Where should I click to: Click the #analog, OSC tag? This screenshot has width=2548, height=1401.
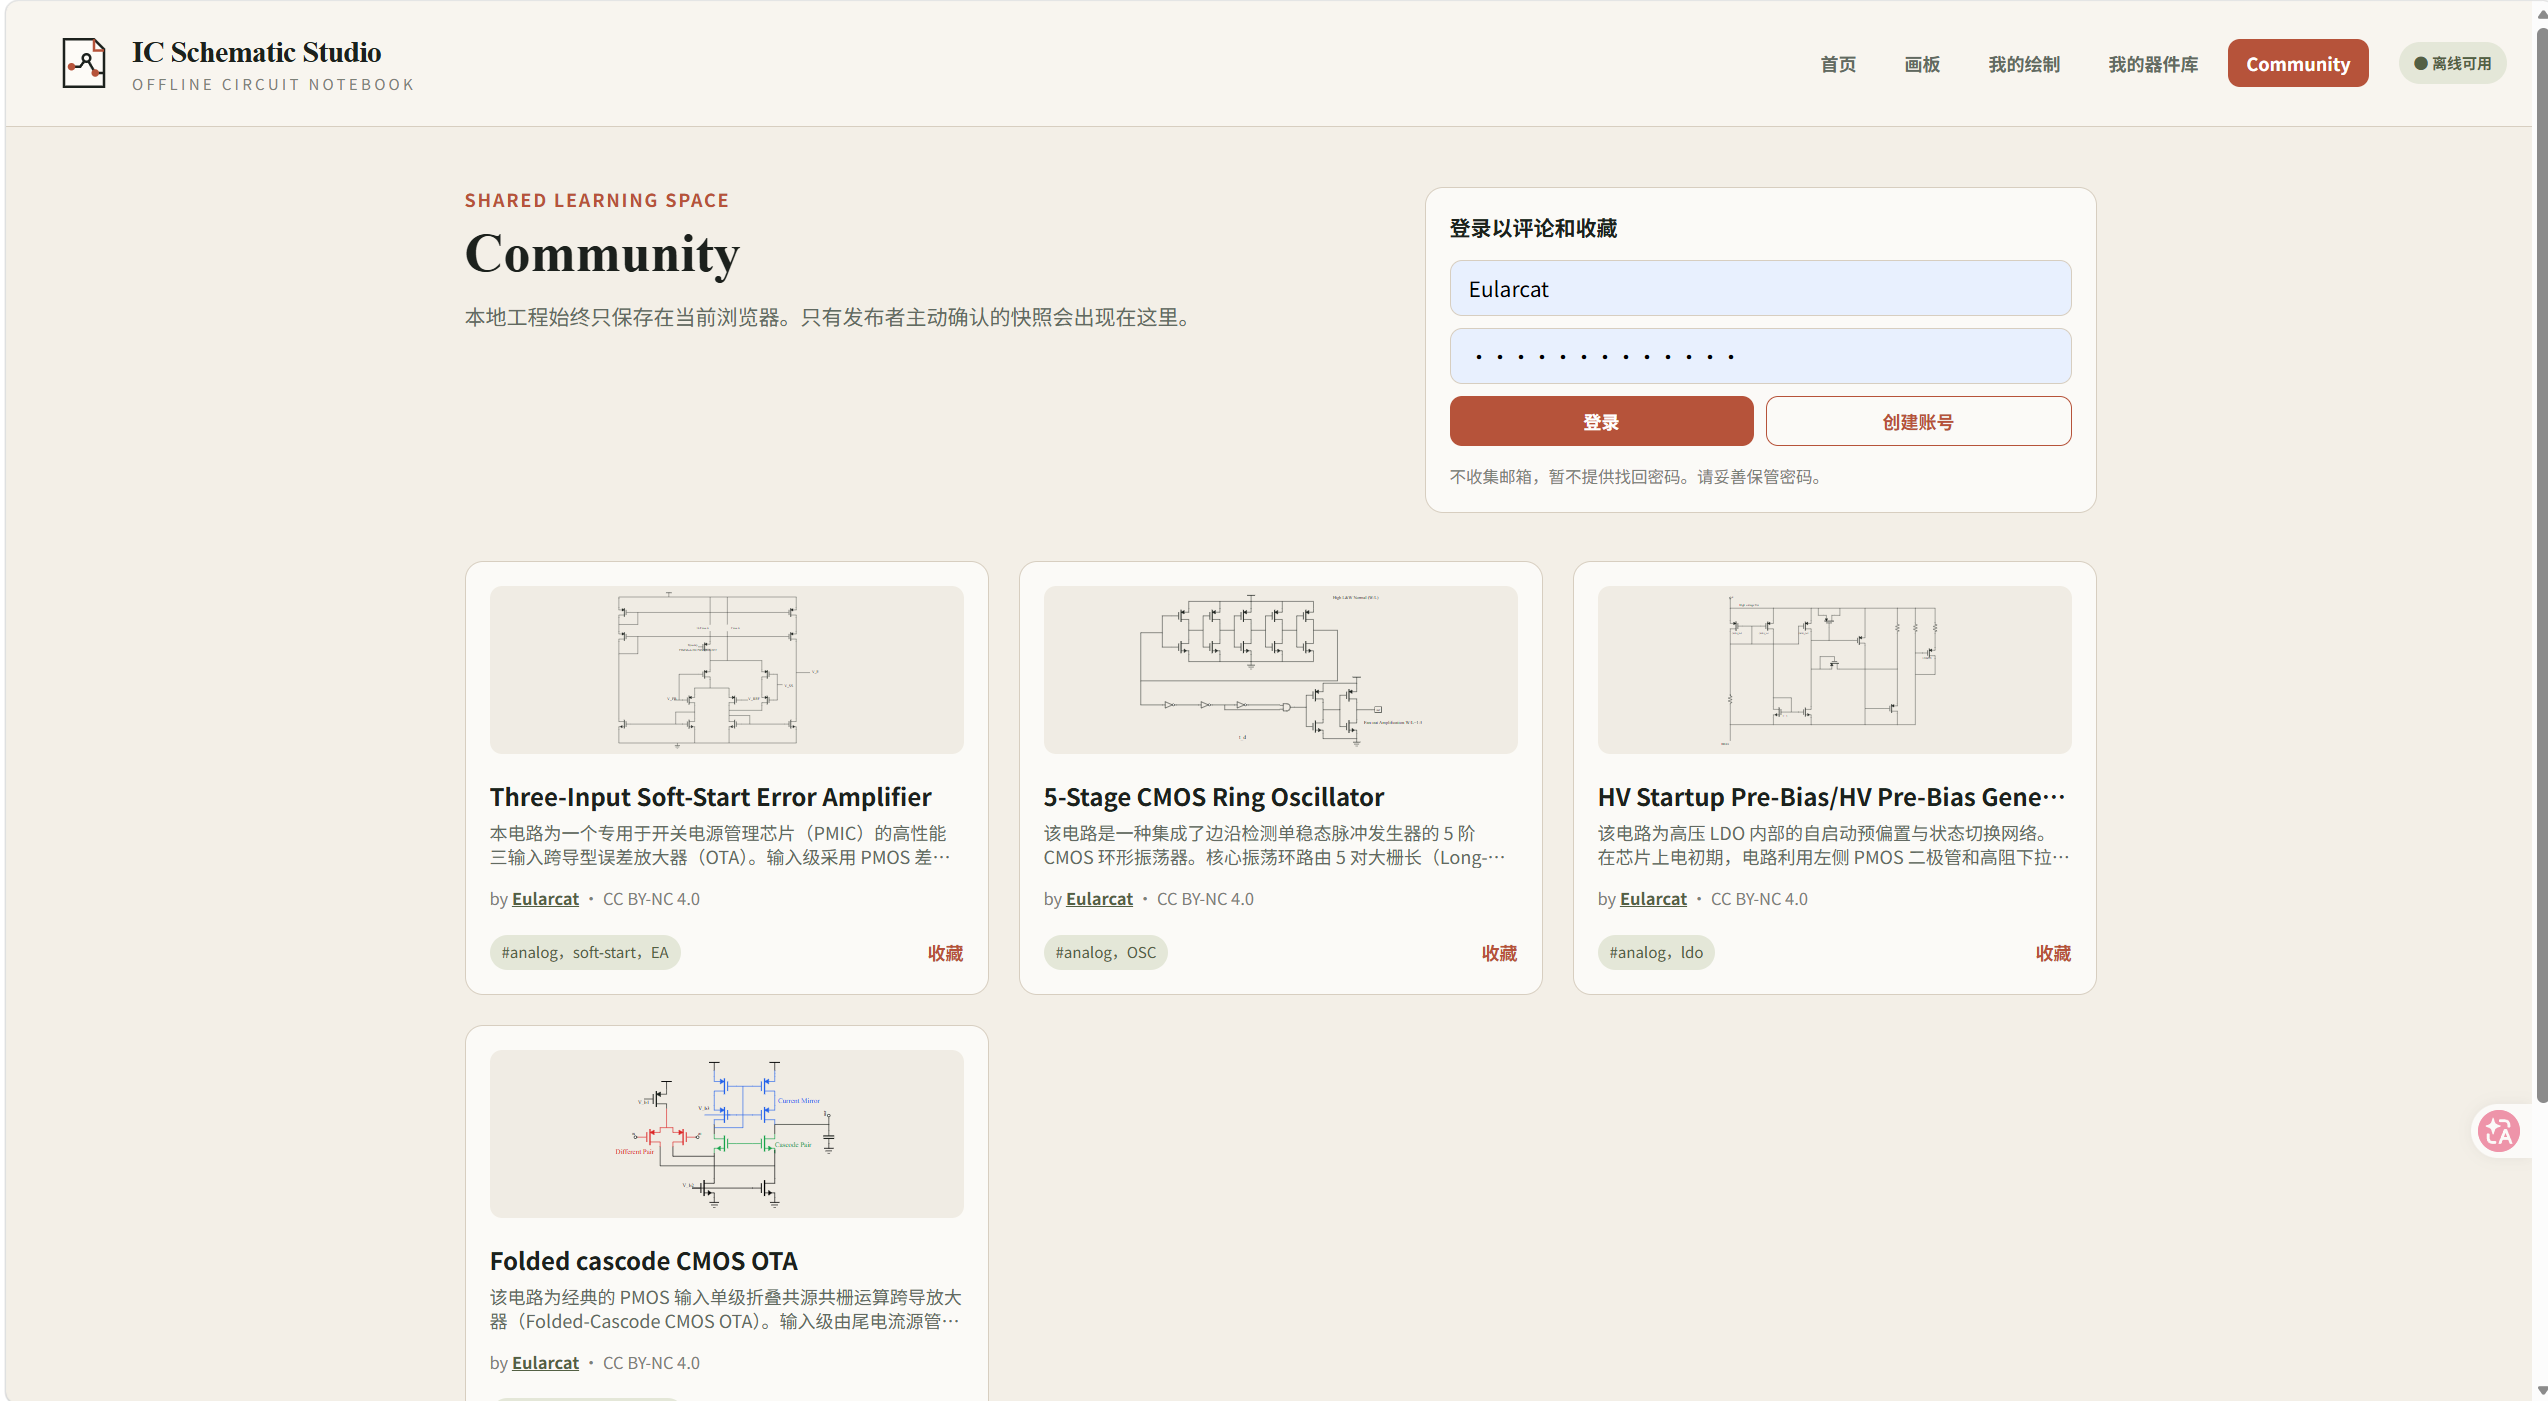1106,952
